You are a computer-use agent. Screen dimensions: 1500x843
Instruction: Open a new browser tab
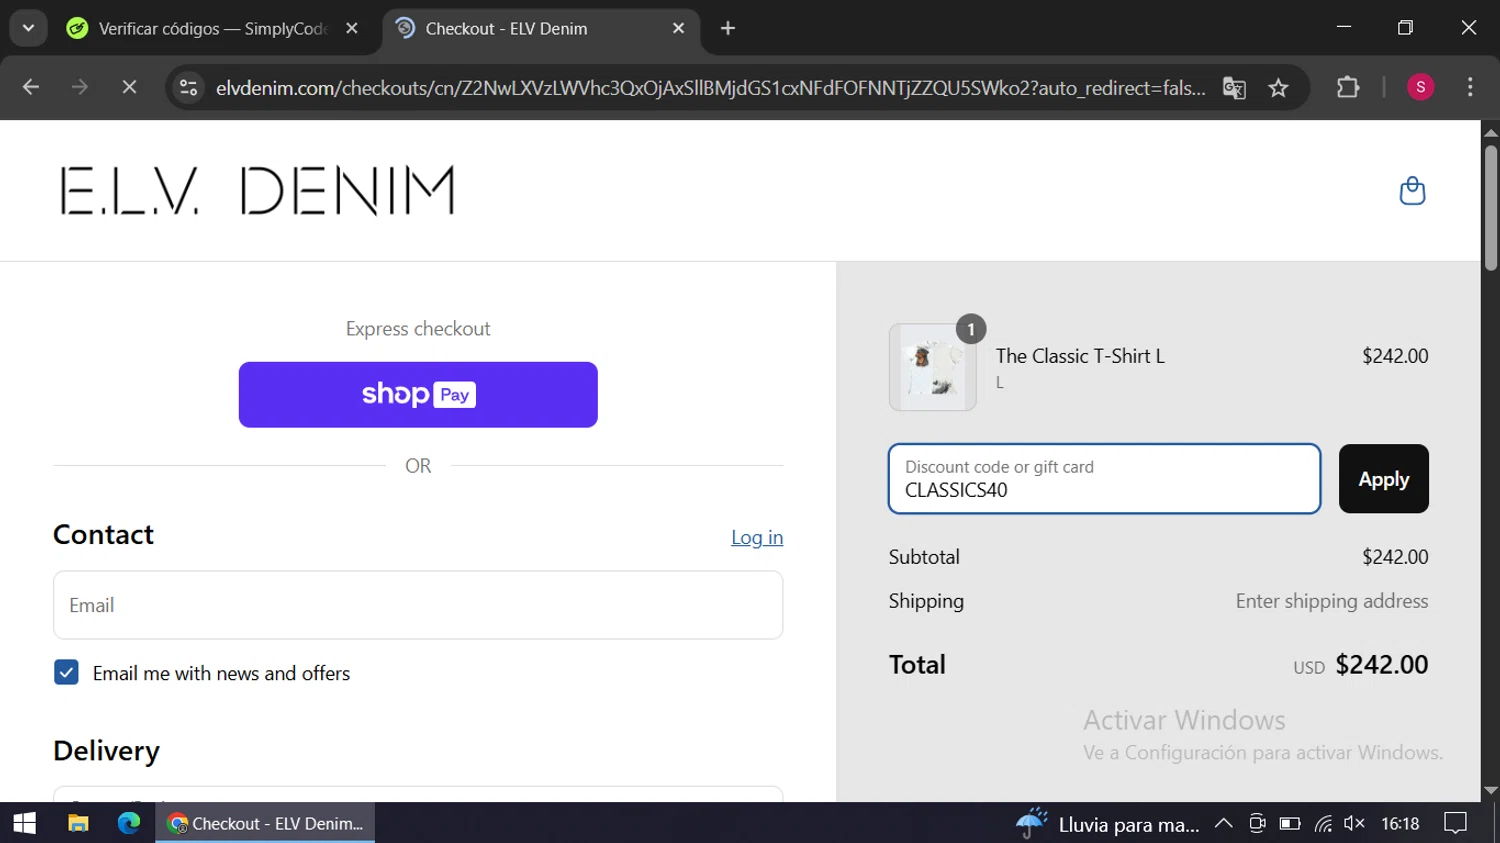coord(728,28)
